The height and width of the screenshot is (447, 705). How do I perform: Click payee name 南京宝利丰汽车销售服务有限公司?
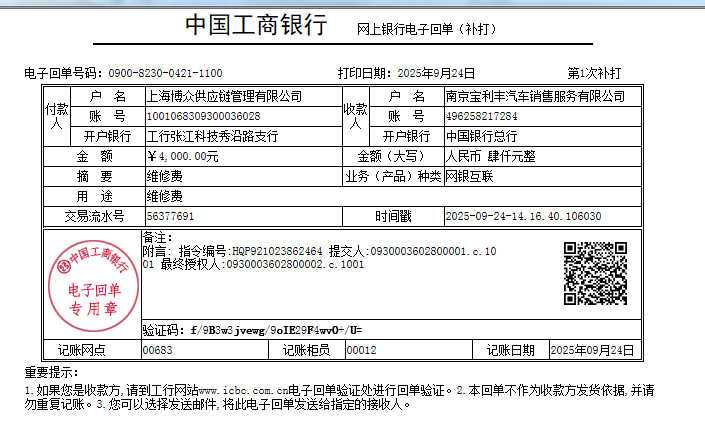[535, 97]
